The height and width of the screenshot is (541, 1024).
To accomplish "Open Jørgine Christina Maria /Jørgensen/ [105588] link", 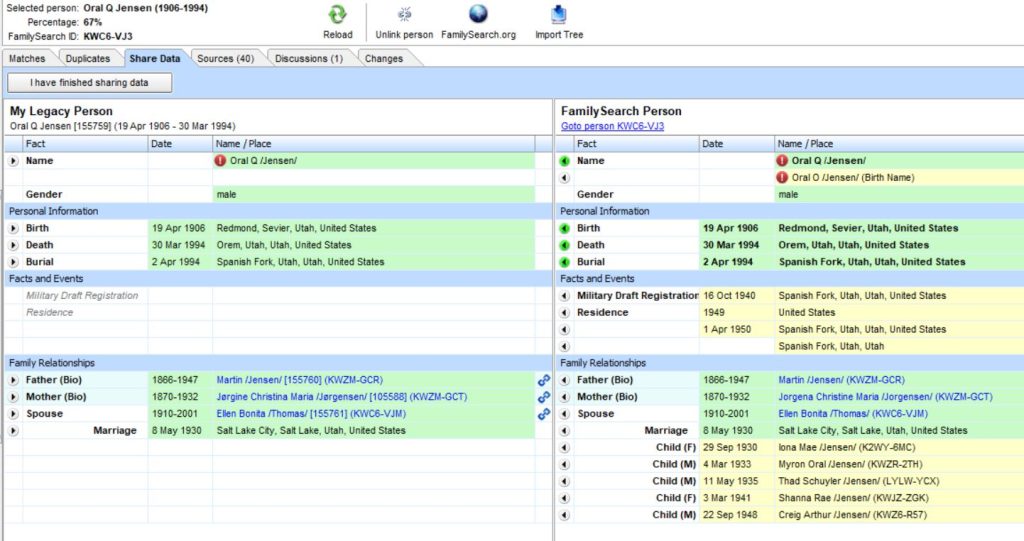I will 342,397.
